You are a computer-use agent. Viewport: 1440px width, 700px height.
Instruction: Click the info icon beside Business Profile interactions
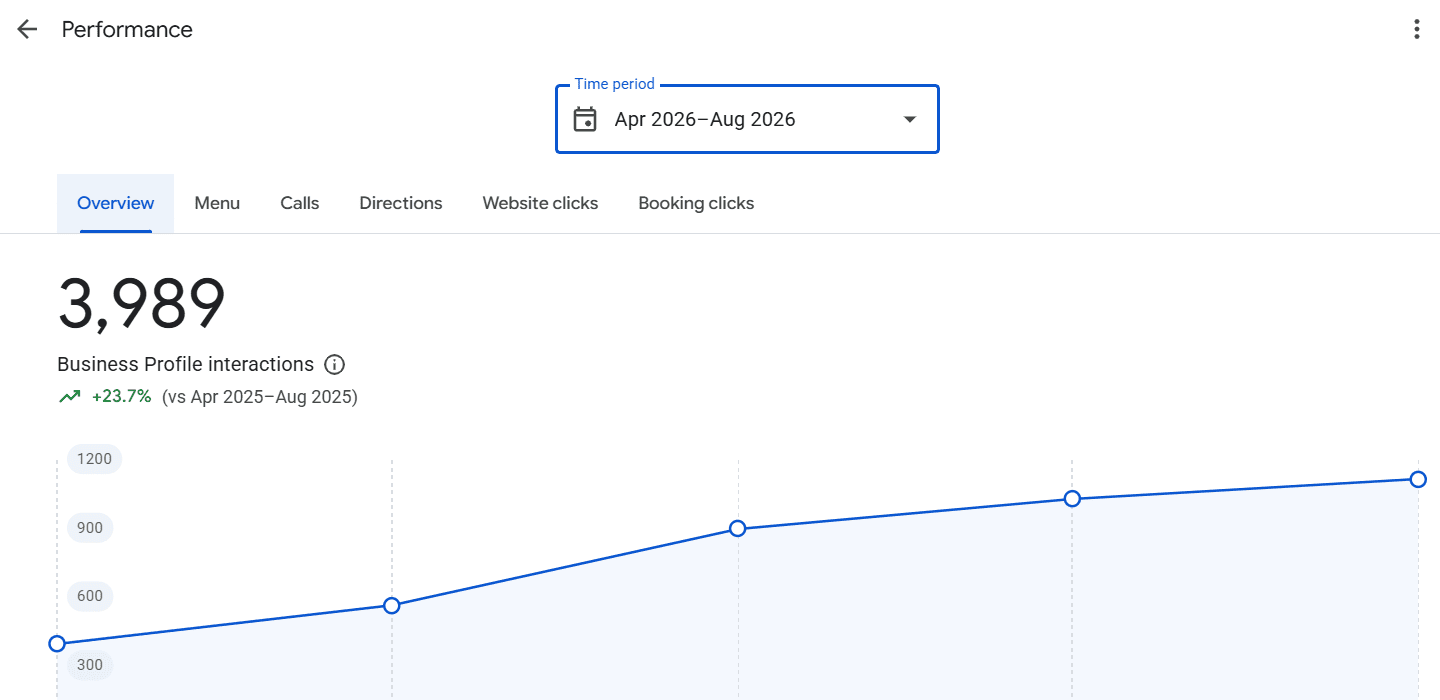click(x=335, y=364)
